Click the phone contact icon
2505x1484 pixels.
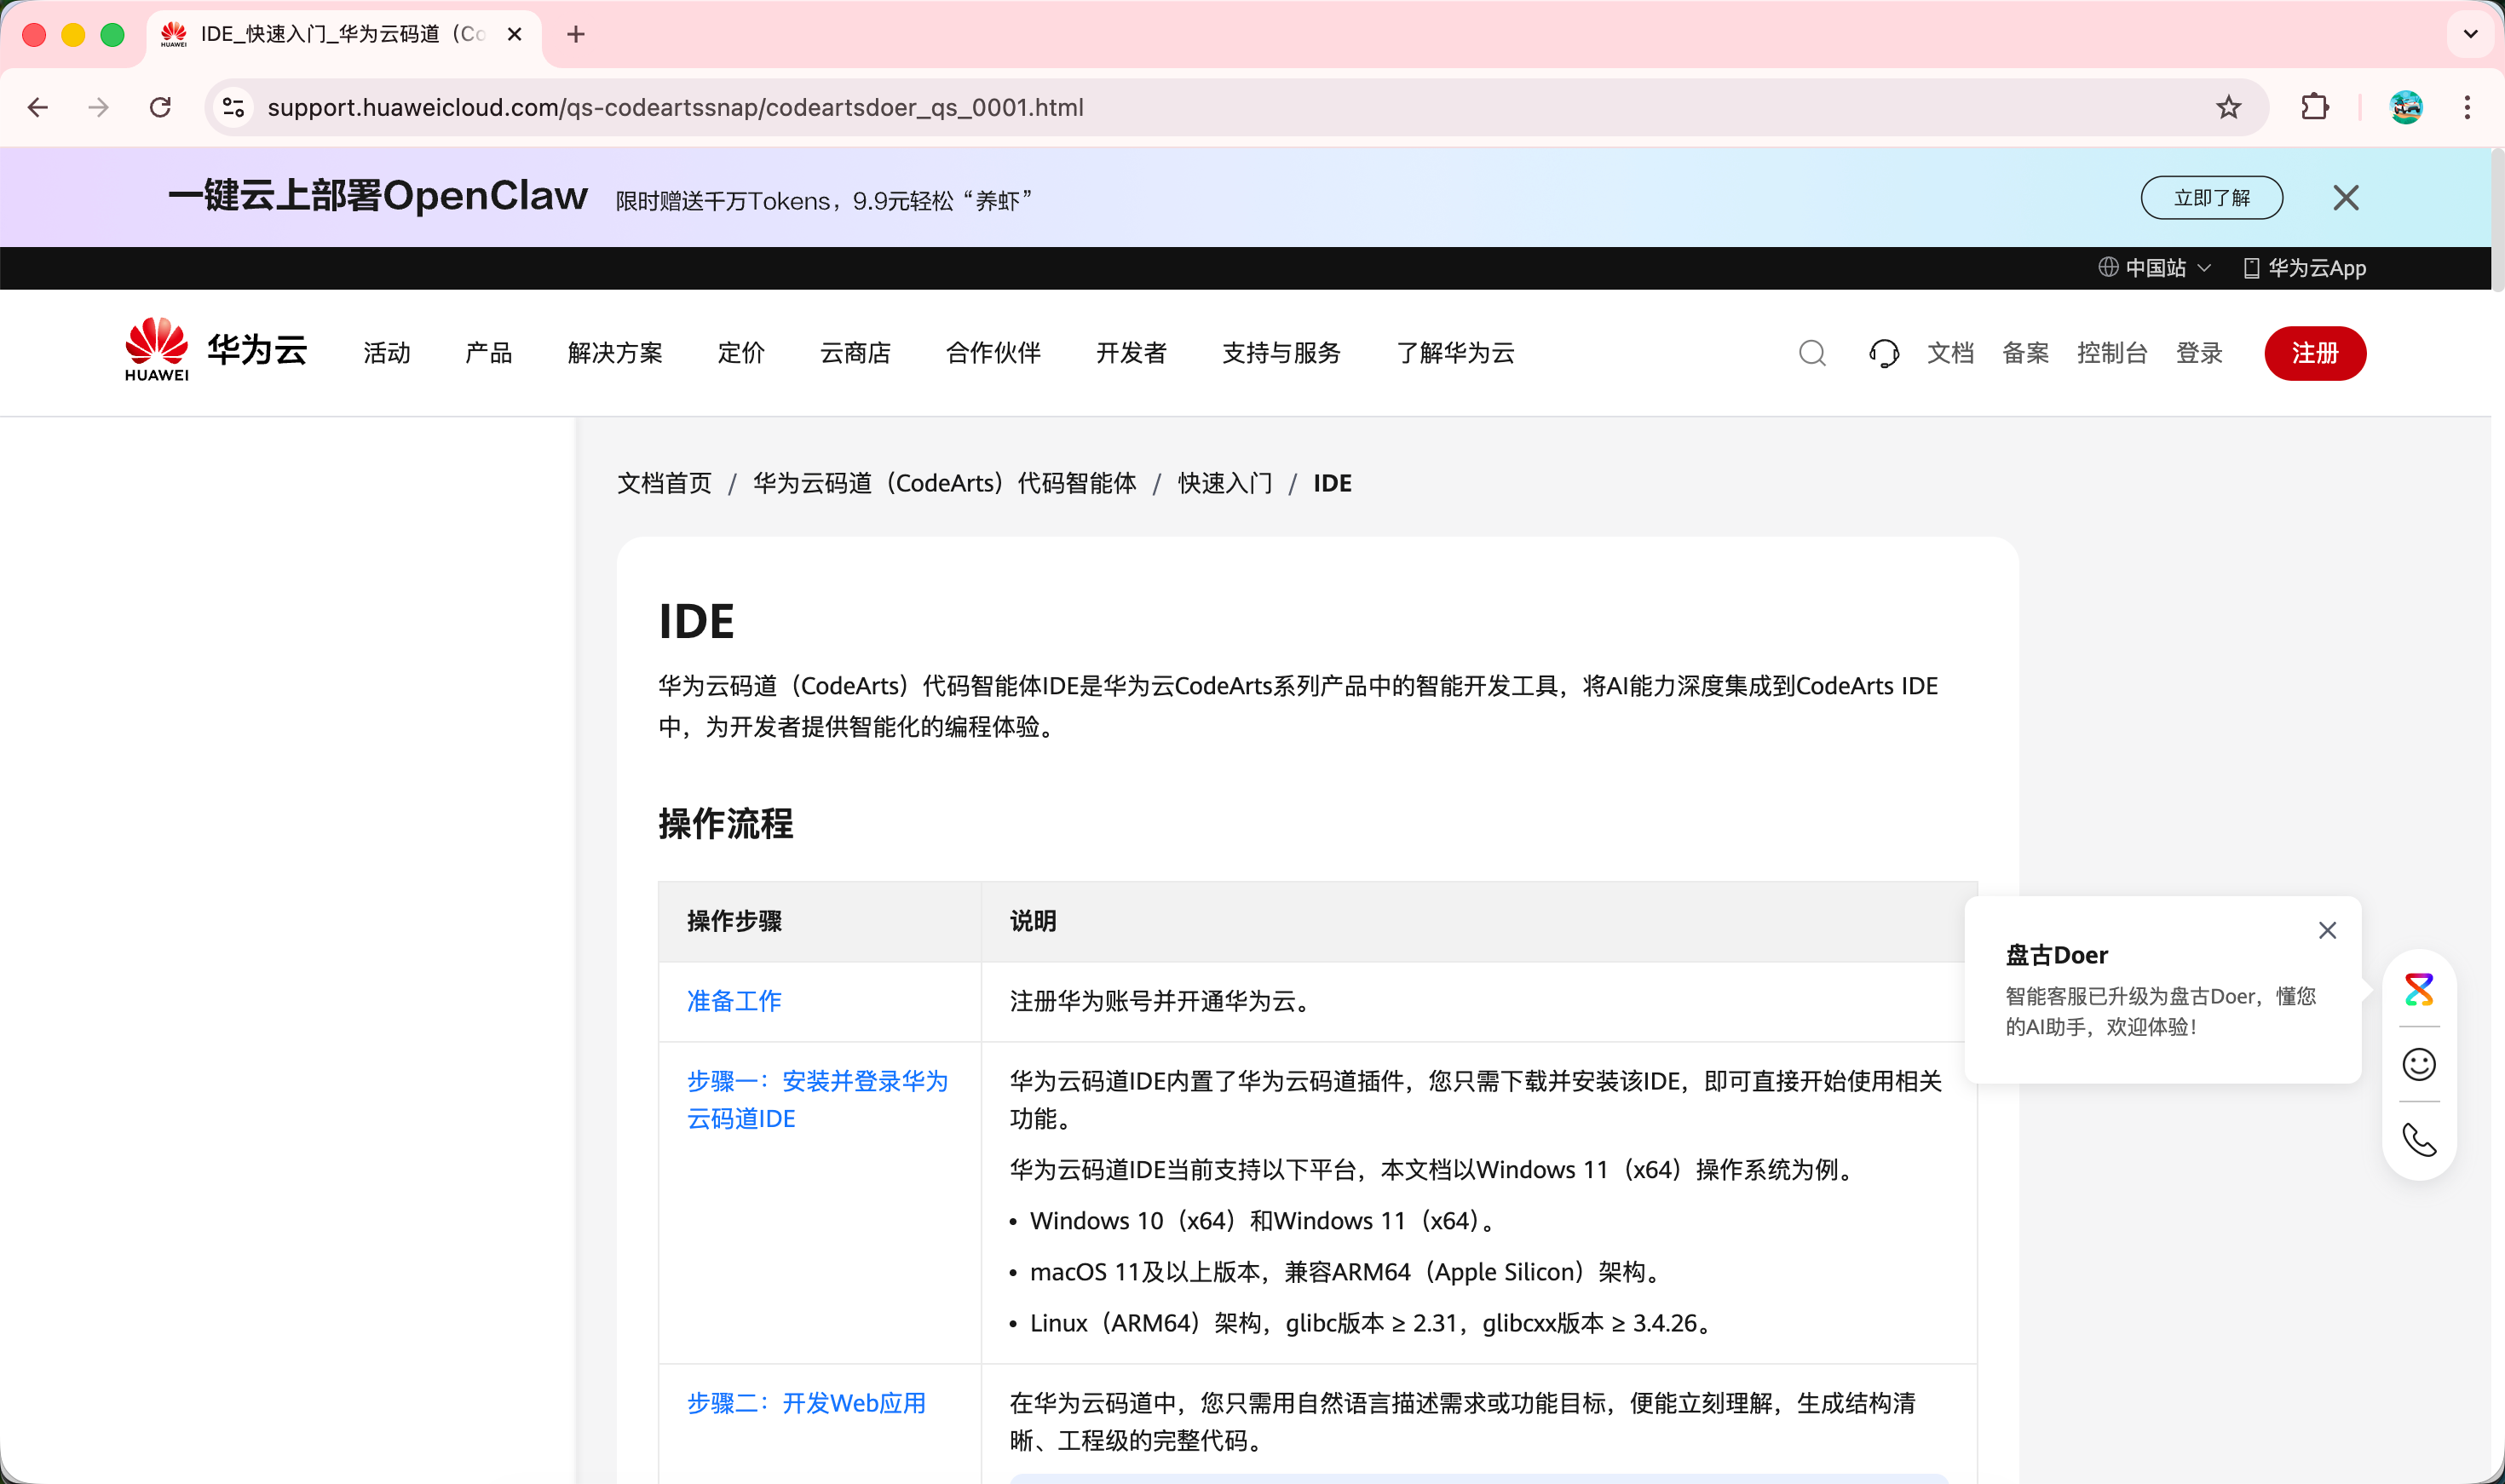[x=2418, y=1140]
